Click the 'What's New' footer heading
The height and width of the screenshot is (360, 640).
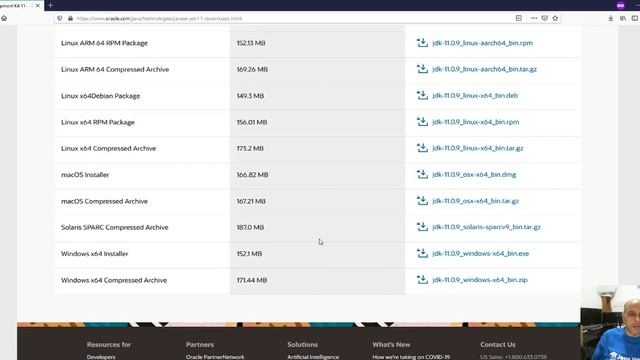point(391,344)
